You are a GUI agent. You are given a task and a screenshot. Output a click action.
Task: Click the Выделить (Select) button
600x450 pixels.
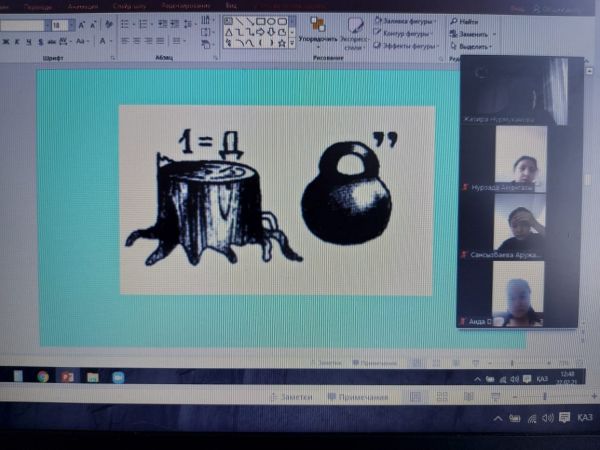click(472, 46)
